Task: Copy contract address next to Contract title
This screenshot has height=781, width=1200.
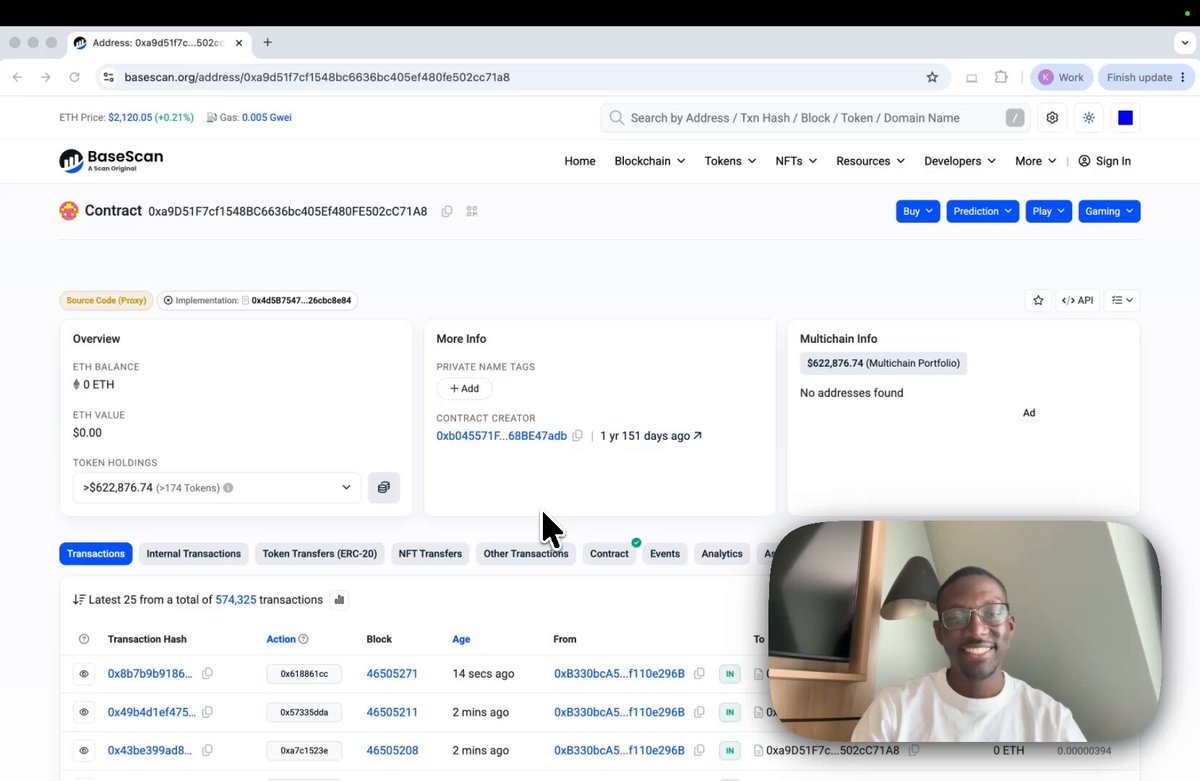Action: [x=447, y=211]
